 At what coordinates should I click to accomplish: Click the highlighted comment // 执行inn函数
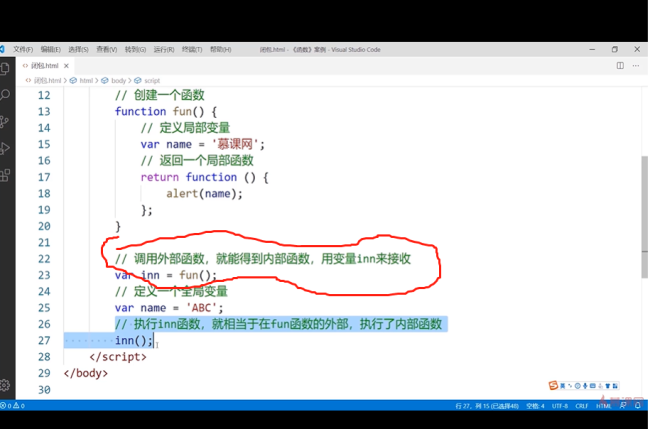[279, 324]
